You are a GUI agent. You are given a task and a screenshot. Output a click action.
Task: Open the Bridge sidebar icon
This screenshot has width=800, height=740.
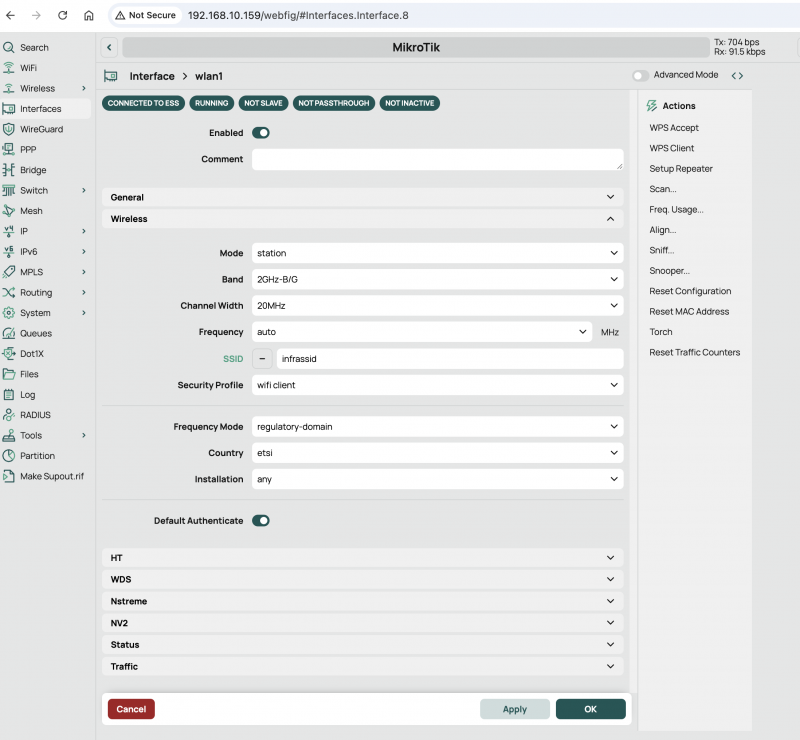click(x=9, y=170)
